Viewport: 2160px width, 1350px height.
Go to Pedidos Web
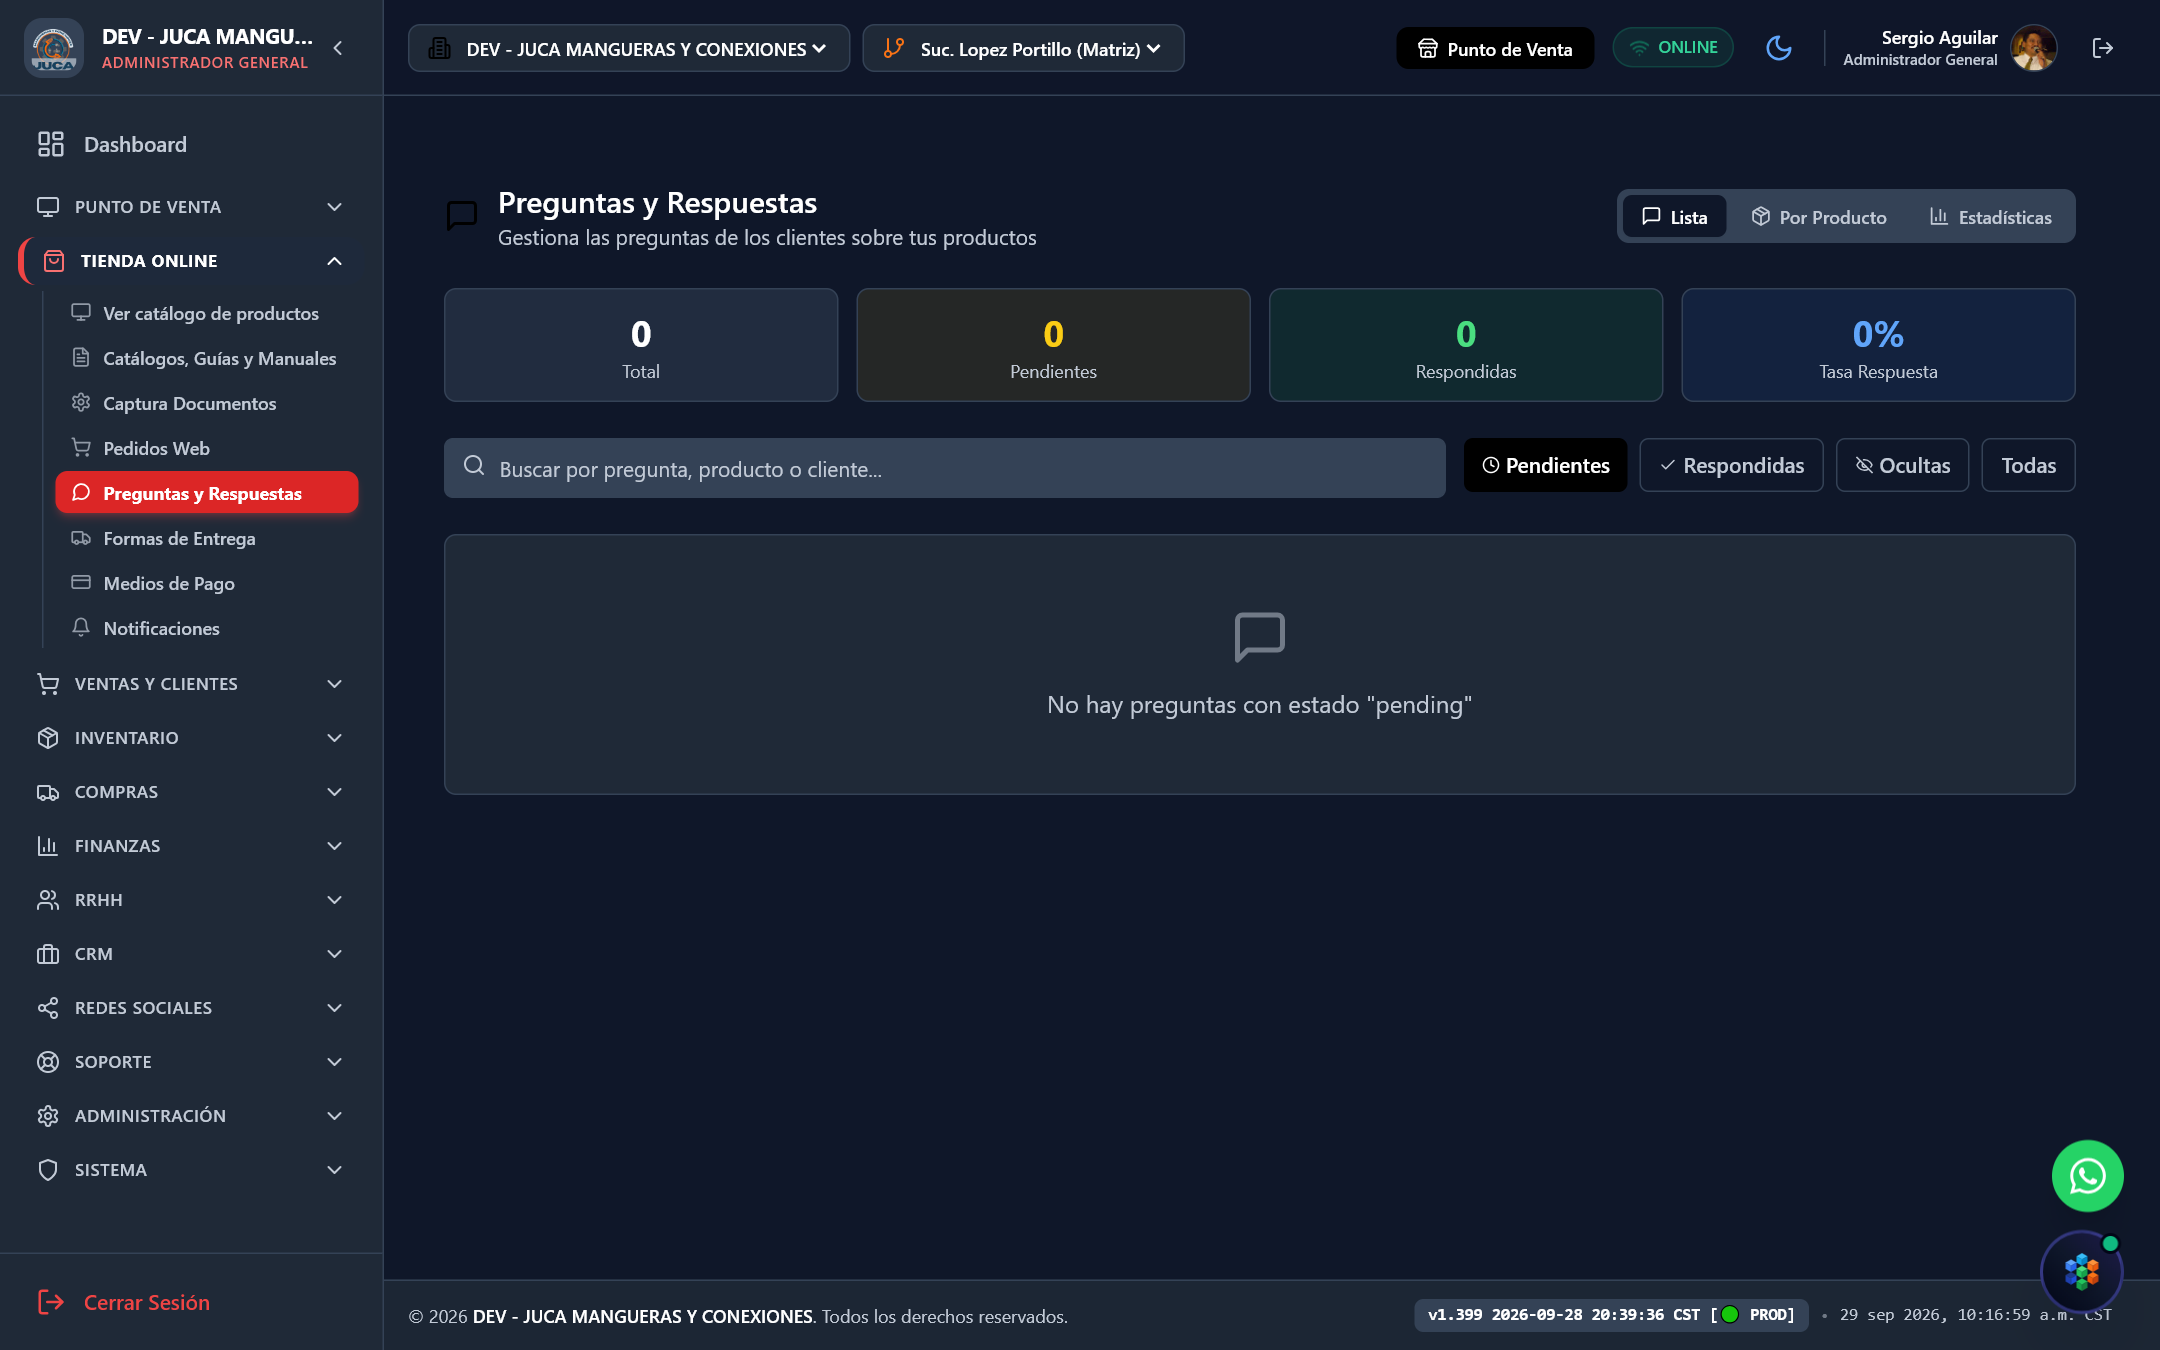click(207, 448)
